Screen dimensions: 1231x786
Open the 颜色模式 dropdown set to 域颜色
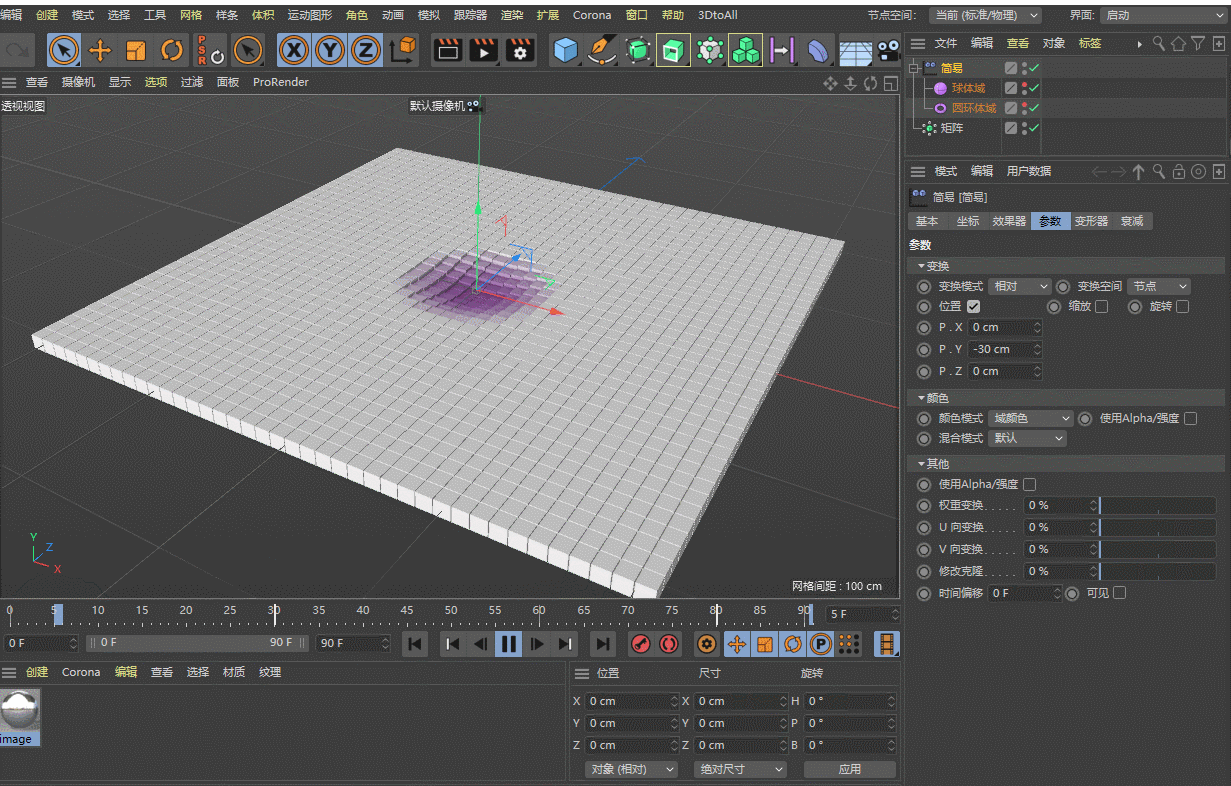(x=1031, y=419)
